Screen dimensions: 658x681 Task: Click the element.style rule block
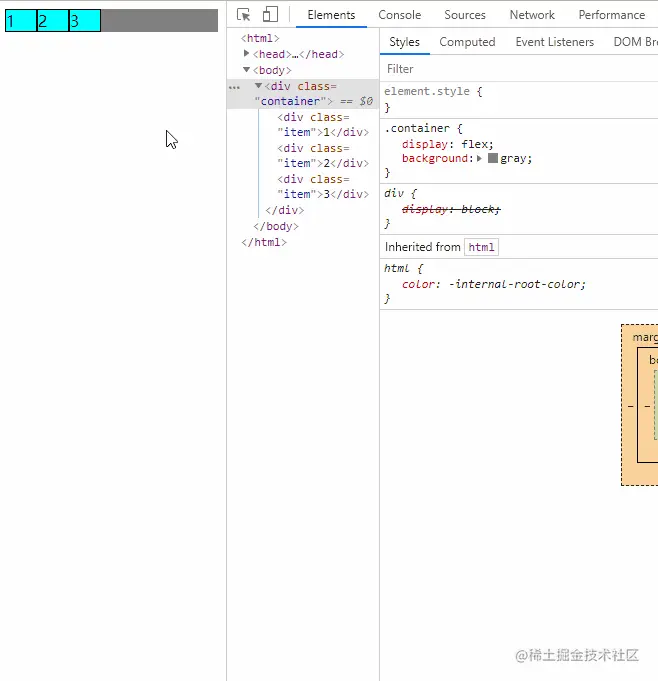(x=519, y=99)
